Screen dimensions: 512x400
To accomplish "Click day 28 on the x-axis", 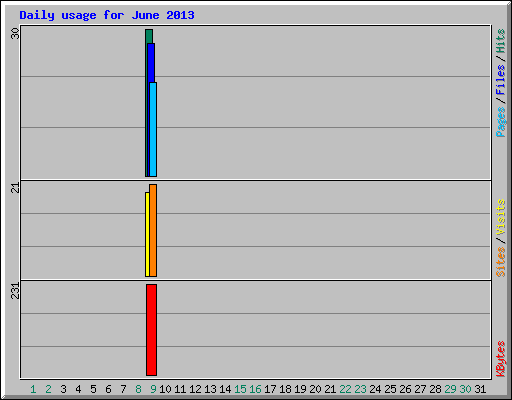I will 435,389.
